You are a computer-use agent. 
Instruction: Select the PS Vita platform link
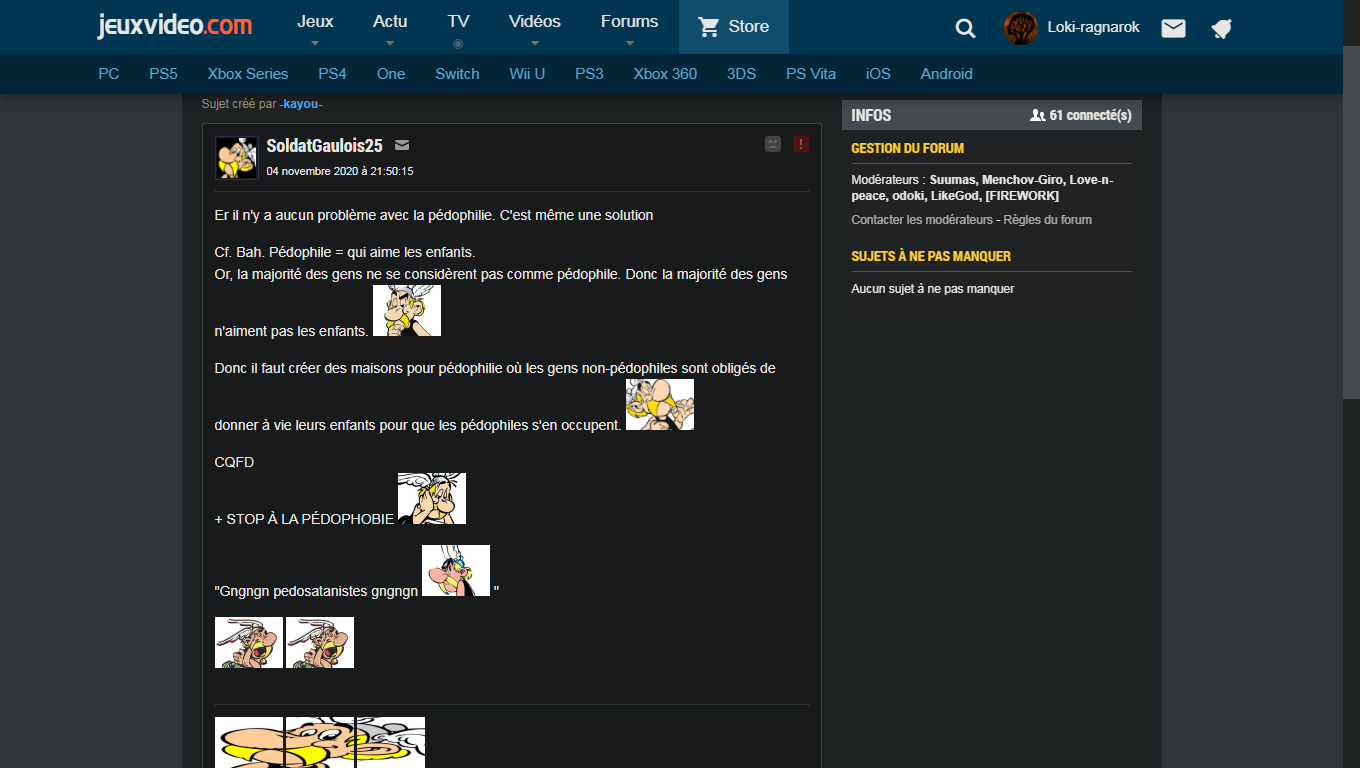pos(811,74)
